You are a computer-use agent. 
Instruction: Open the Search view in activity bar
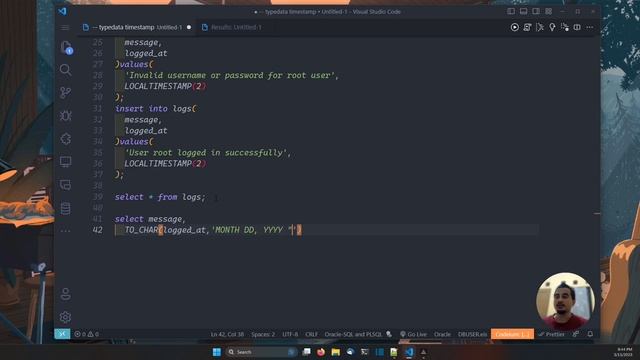coord(65,70)
